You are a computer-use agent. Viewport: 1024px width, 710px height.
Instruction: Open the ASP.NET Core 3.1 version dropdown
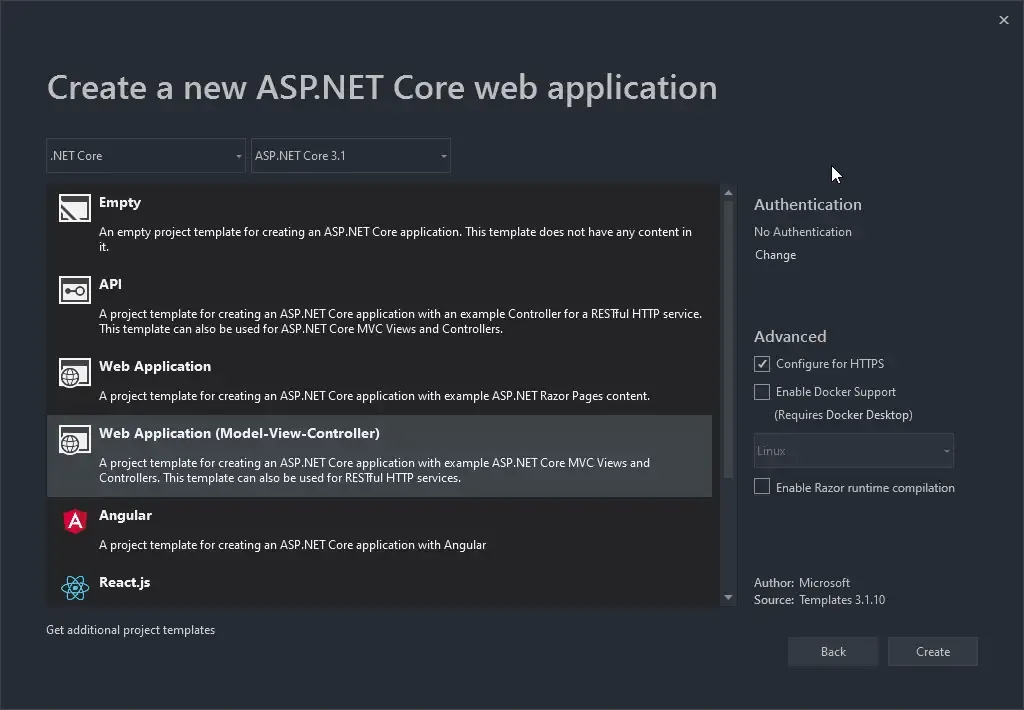350,155
